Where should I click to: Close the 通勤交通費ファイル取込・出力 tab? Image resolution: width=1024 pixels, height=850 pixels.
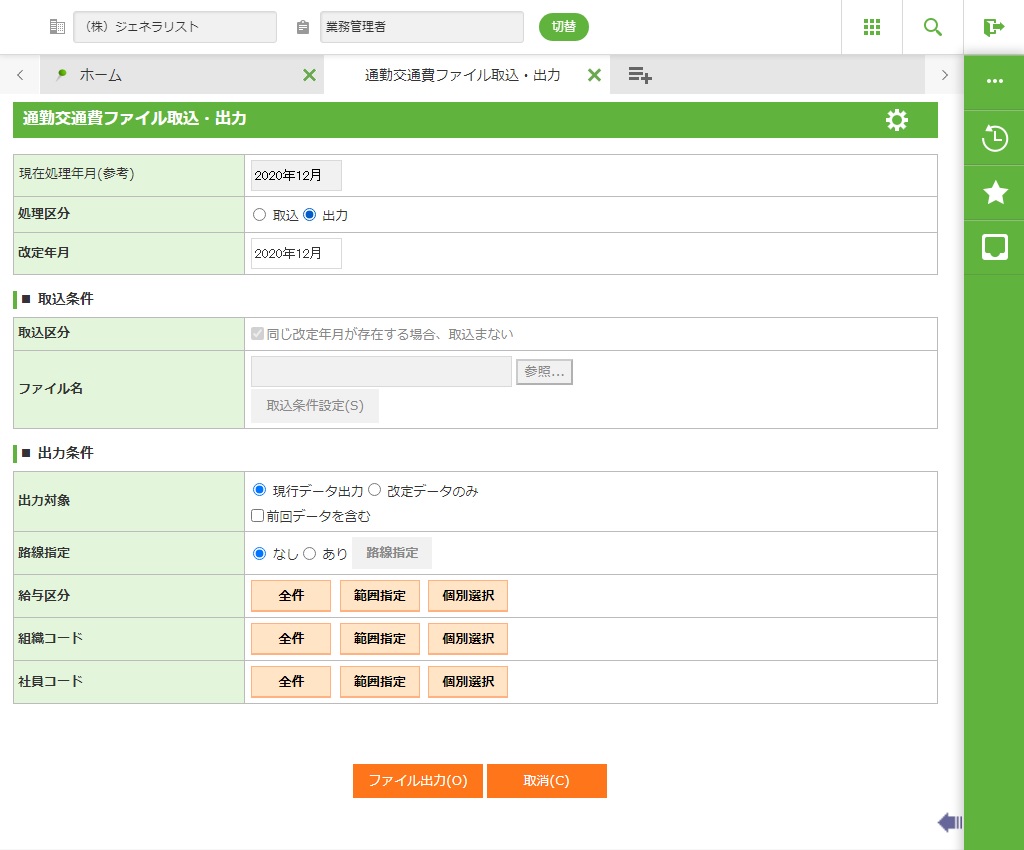pyautogui.click(x=594, y=75)
